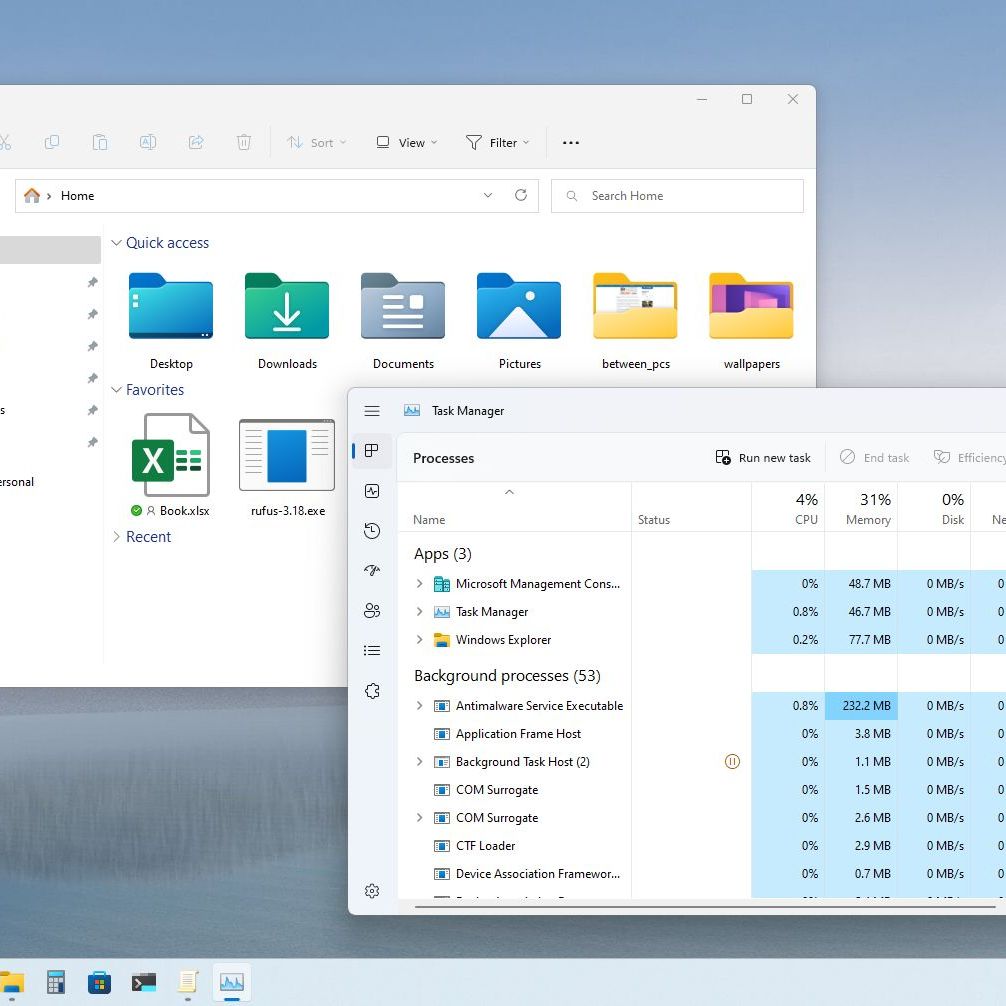
Task: Collapse the Favorites section
Action: pos(116,389)
